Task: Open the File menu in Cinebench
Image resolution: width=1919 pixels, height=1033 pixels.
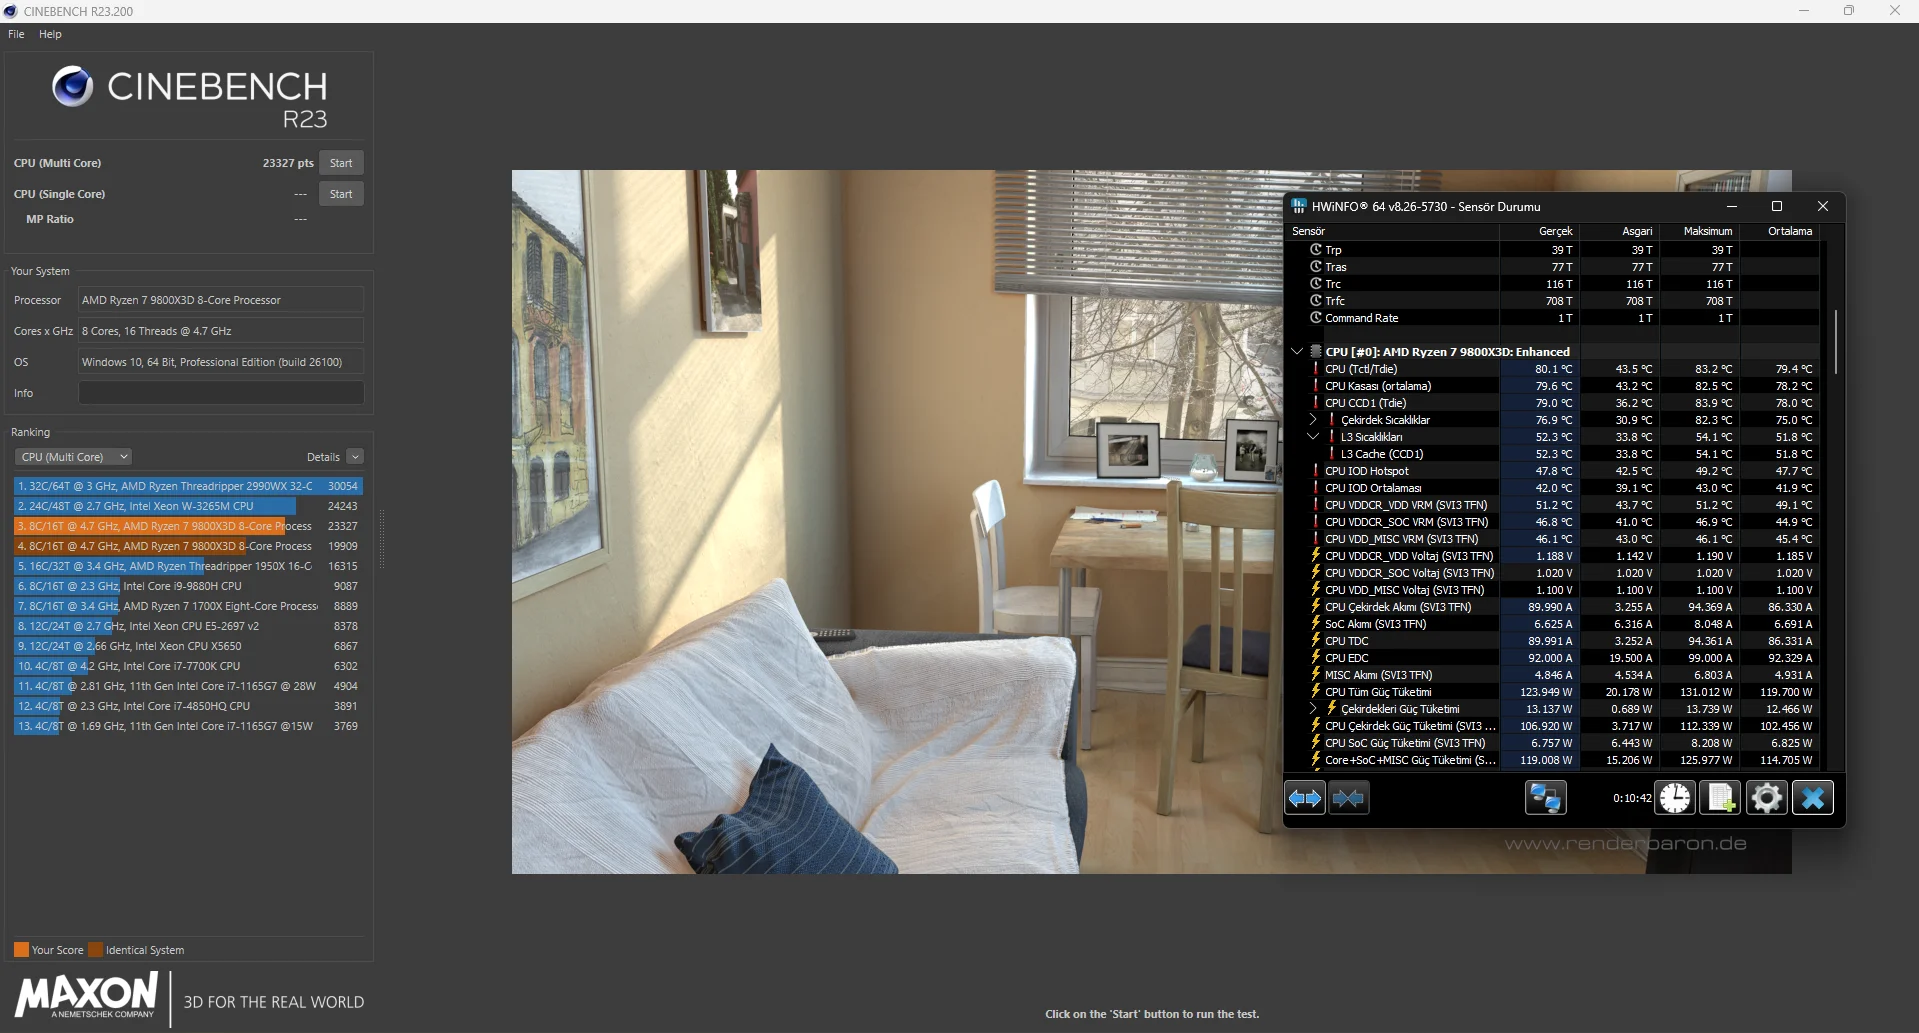Action: point(16,34)
